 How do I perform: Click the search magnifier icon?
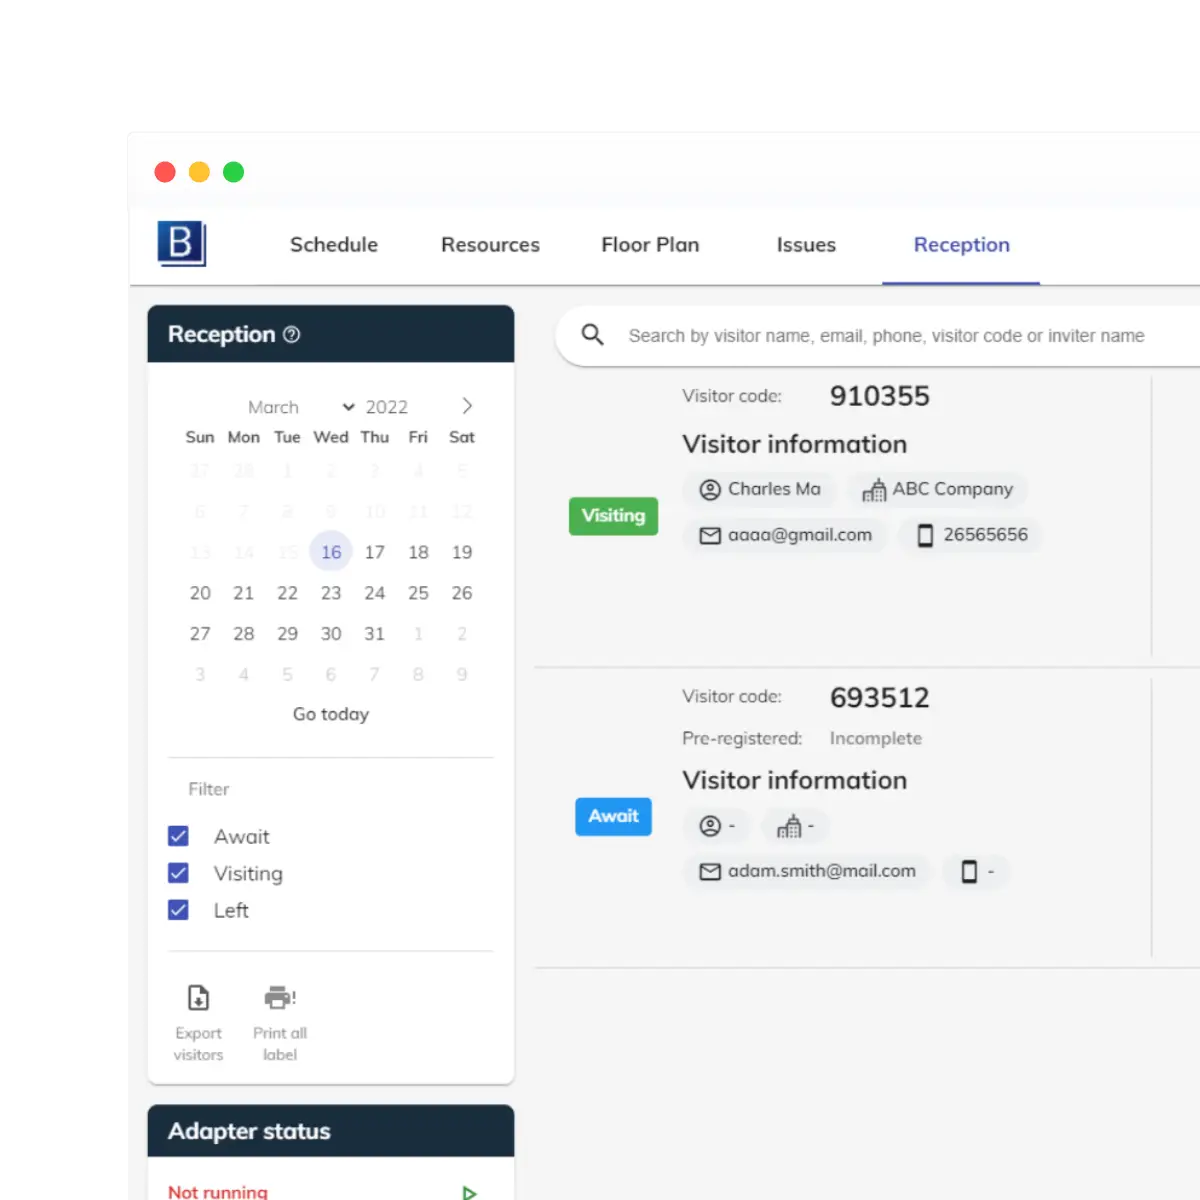pyautogui.click(x=592, y=335)
